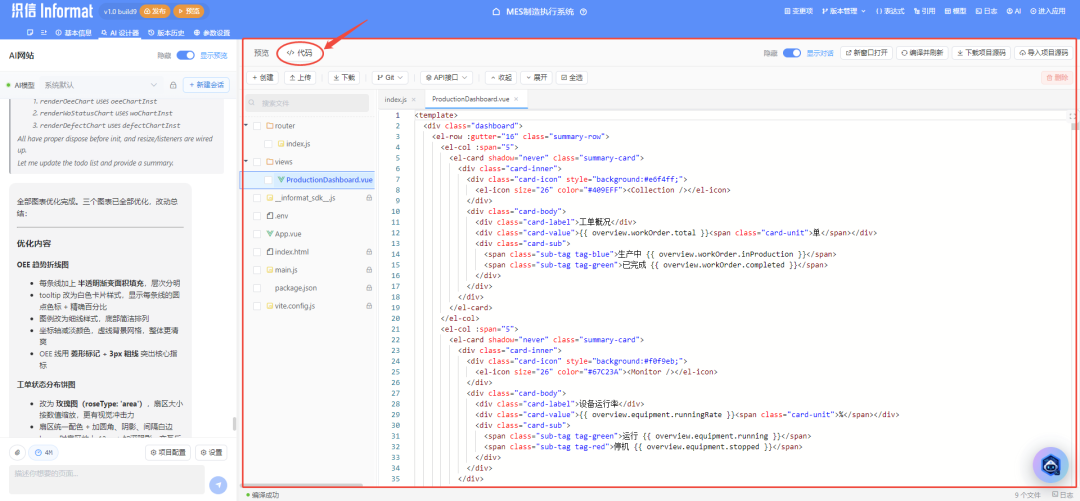1080x501 pixels.
Task: Click the 全选 button
Action: (x=571, y=78)
